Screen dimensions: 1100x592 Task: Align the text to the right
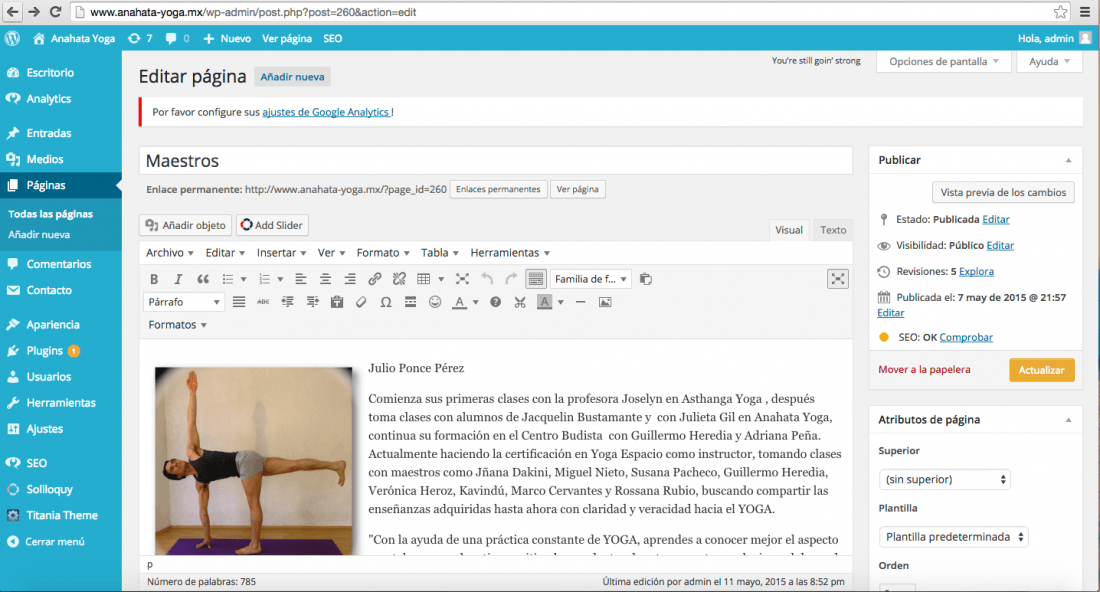coord(350,279)
